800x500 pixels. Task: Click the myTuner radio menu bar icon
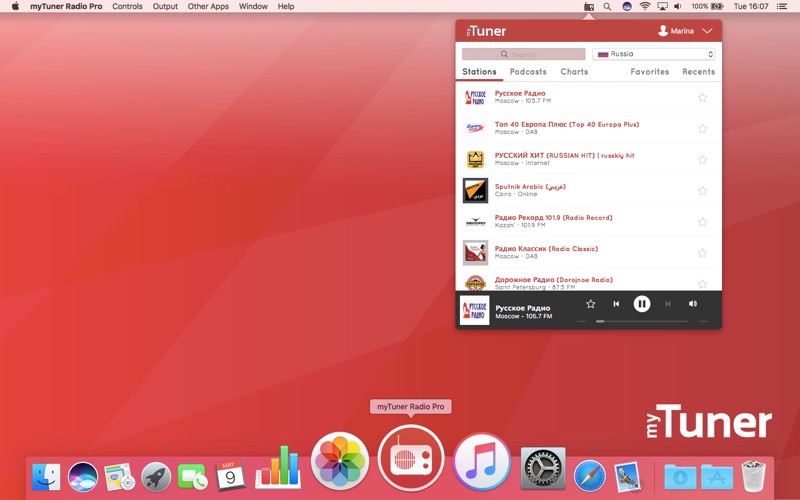[589, 6]
